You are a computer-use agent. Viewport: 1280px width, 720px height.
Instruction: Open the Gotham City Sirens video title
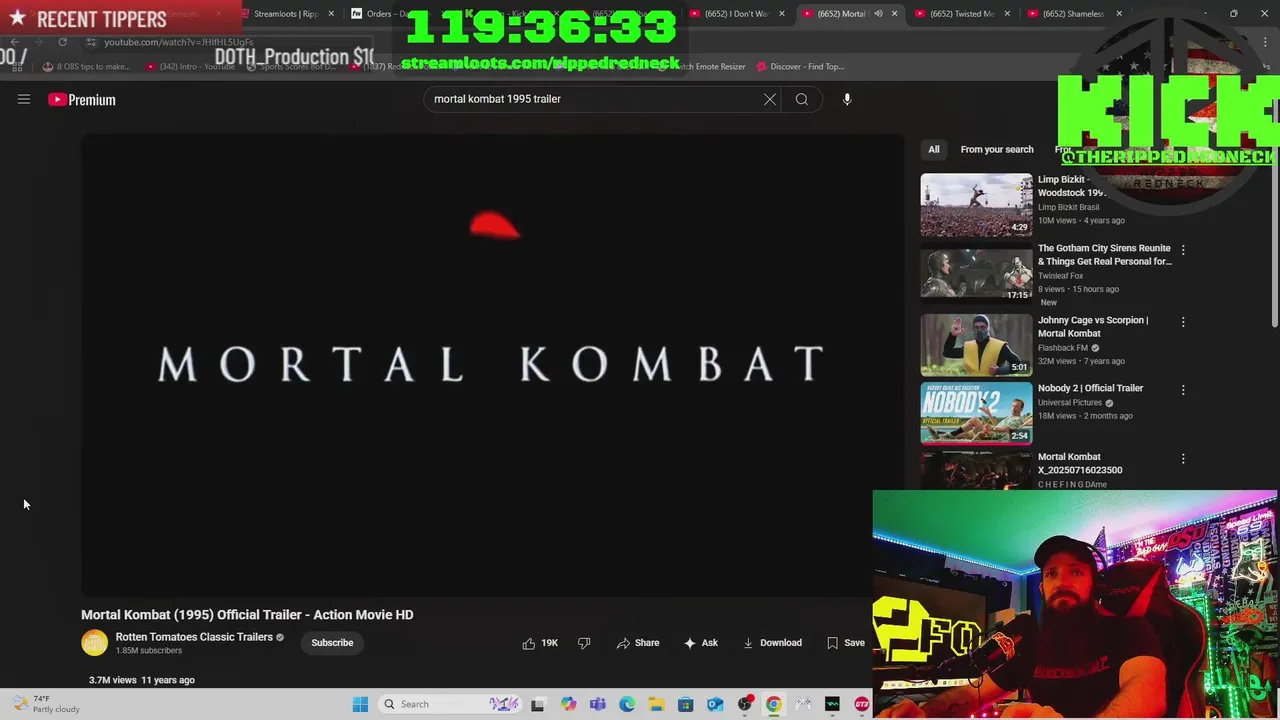(1104, 255)
